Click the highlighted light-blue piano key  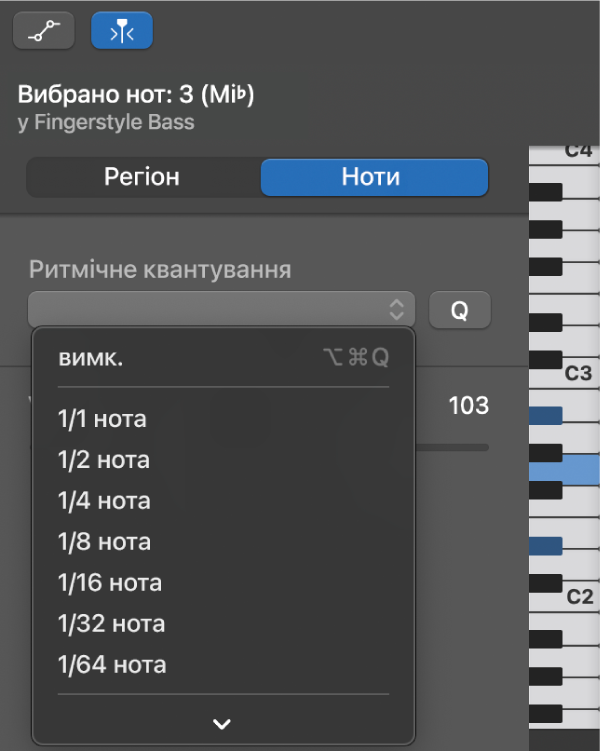(581, 470)
